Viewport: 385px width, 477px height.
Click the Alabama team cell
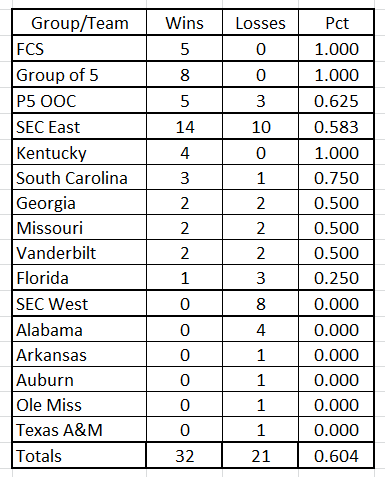tap(79, 329)
